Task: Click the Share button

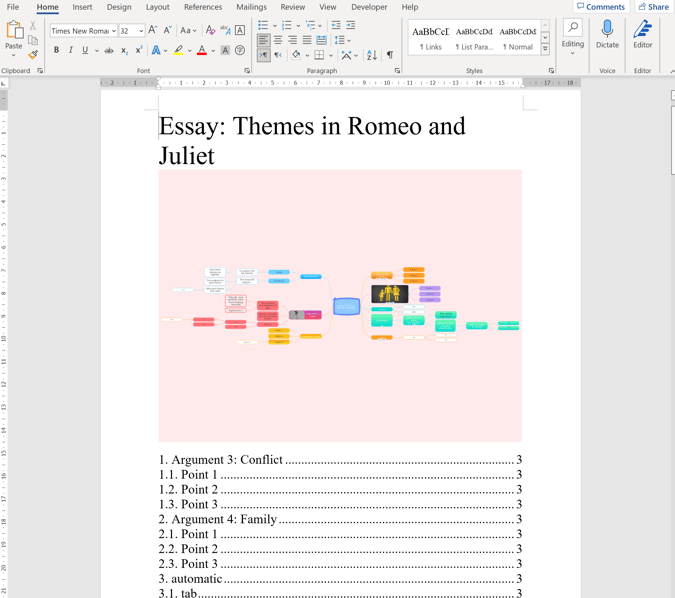Action: click(x=654, y=7)
